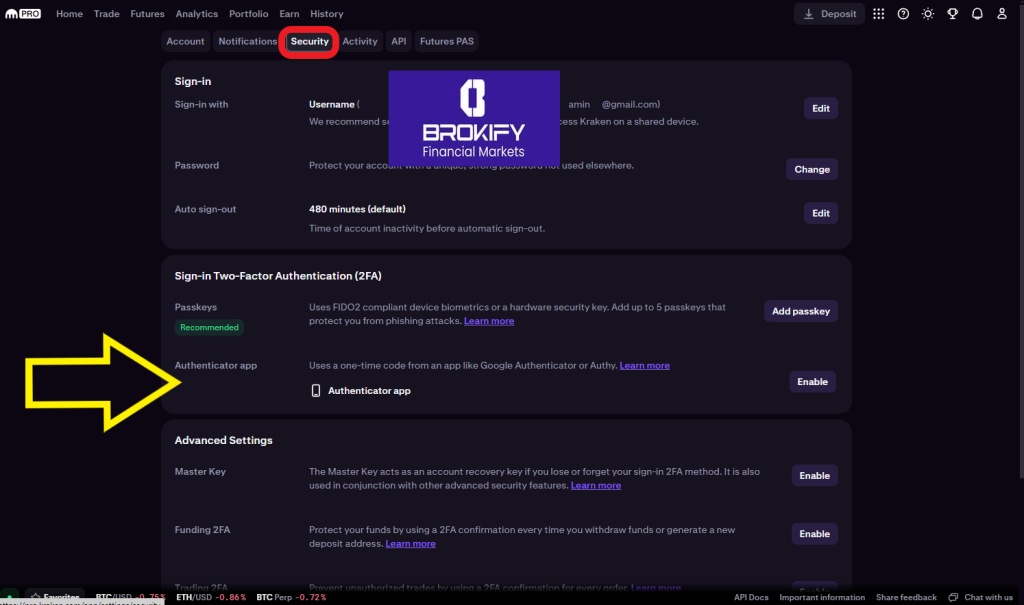The width and height of the screenshot is (1024, 605).
Task: Enable the Authenticator app 2FA
Action: (x=812, y=382)
